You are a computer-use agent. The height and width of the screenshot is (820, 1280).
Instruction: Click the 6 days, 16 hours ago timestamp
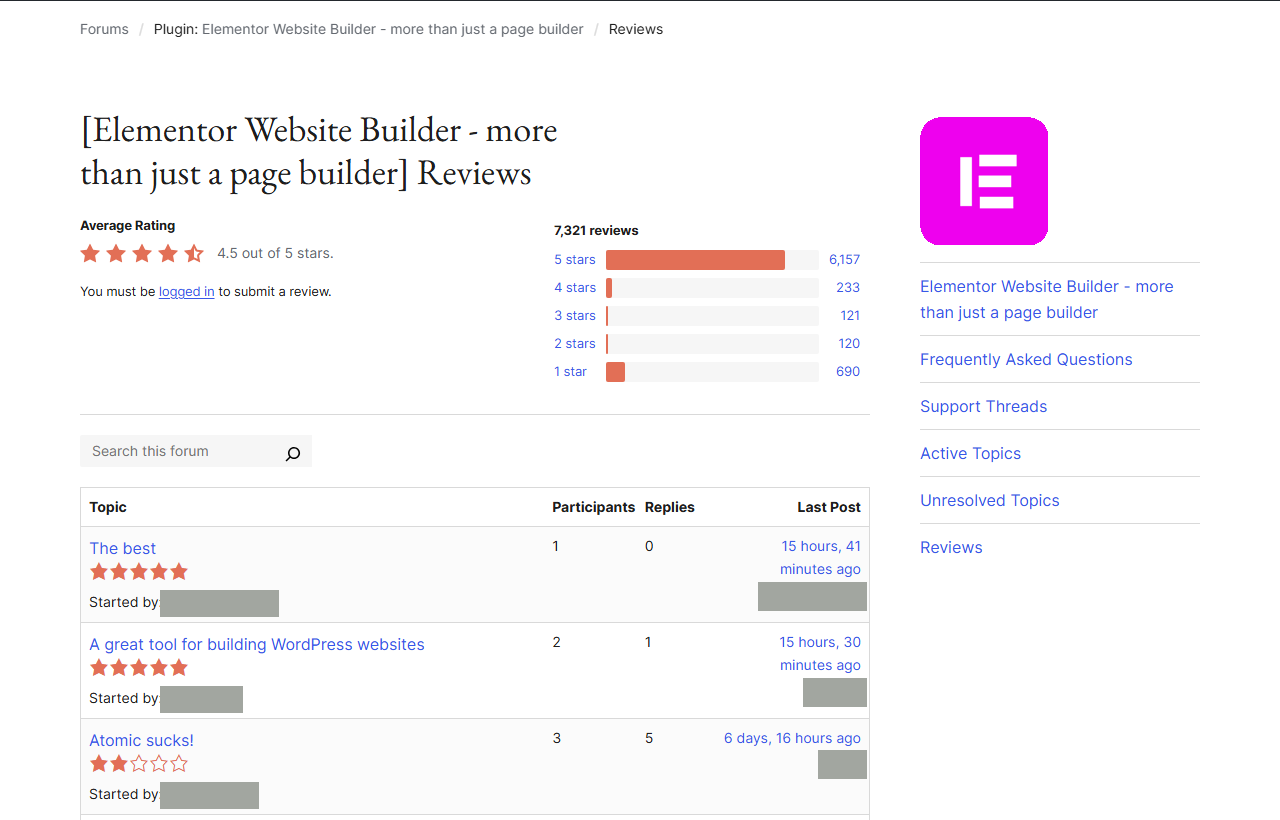pyautogui.click(x=792, y=738)
